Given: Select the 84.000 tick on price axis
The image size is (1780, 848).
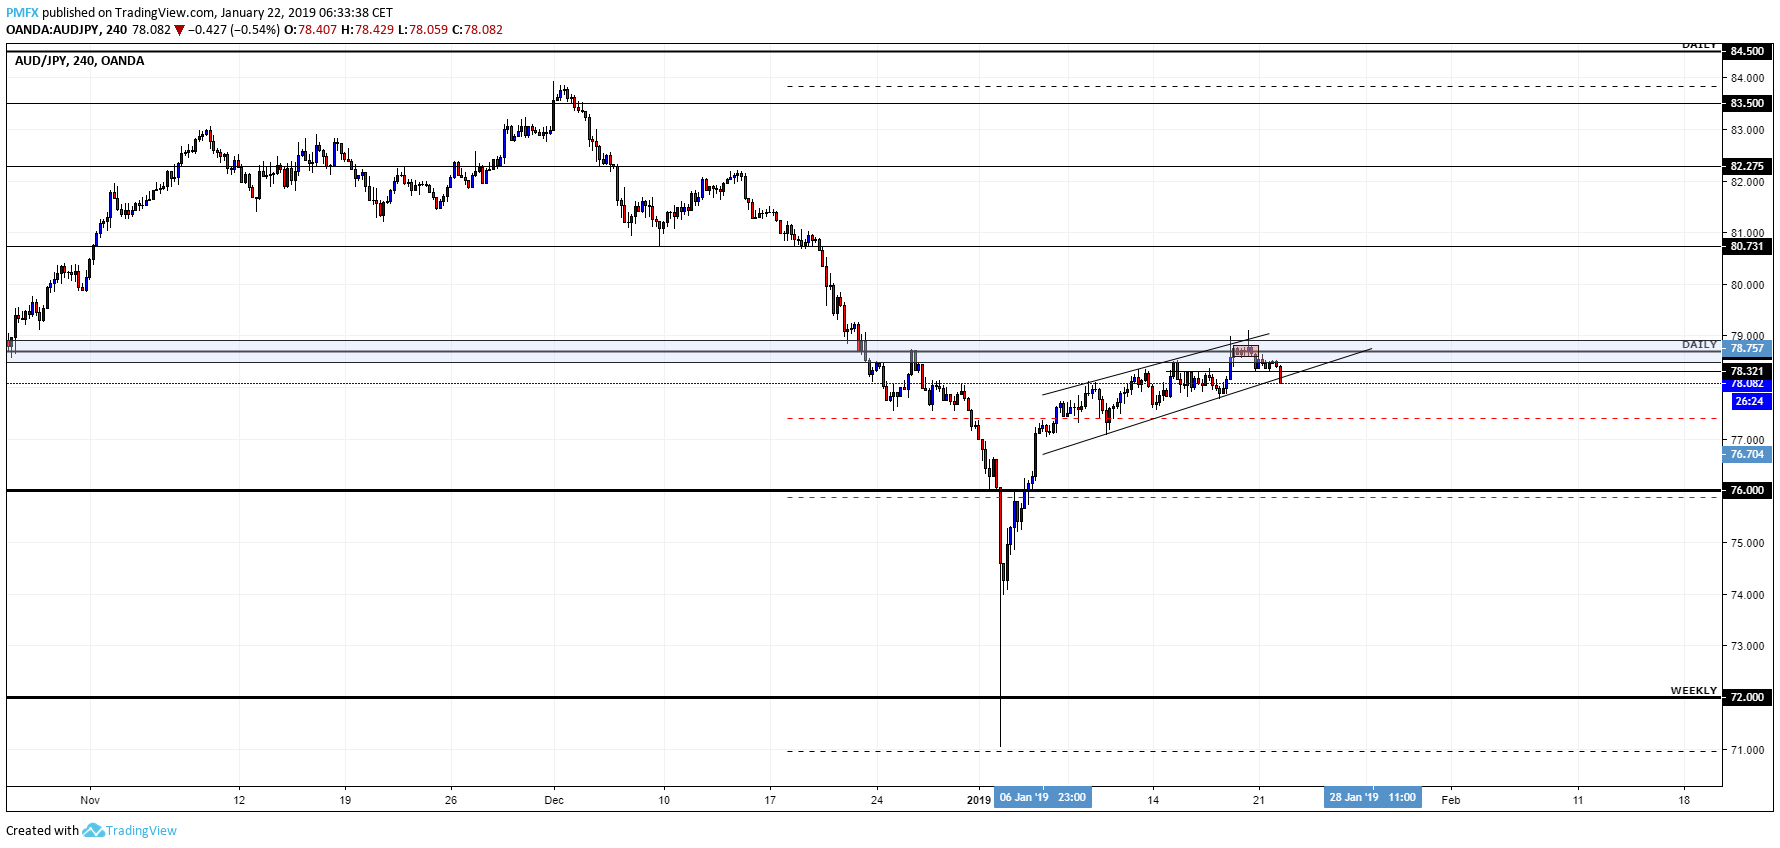Looking at the screenshot, I should click(x=1747, y=78).
